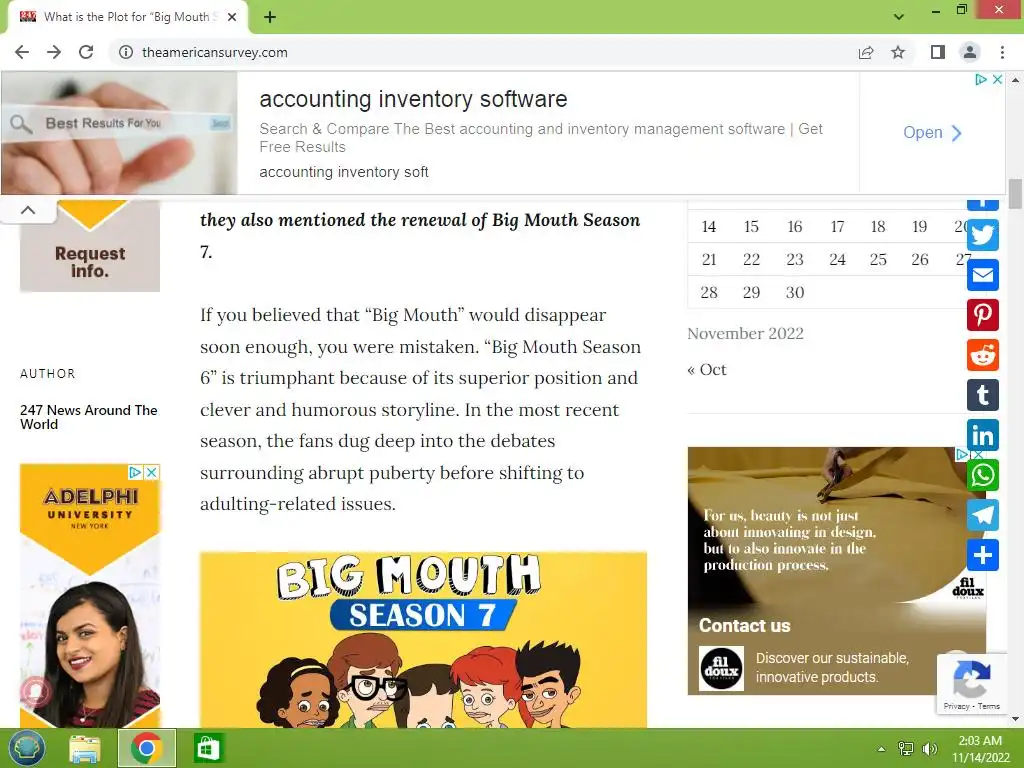Viewport: 1024px width, 768px height.
Task: Close the top accounting software ad
Action: point(997,80)
